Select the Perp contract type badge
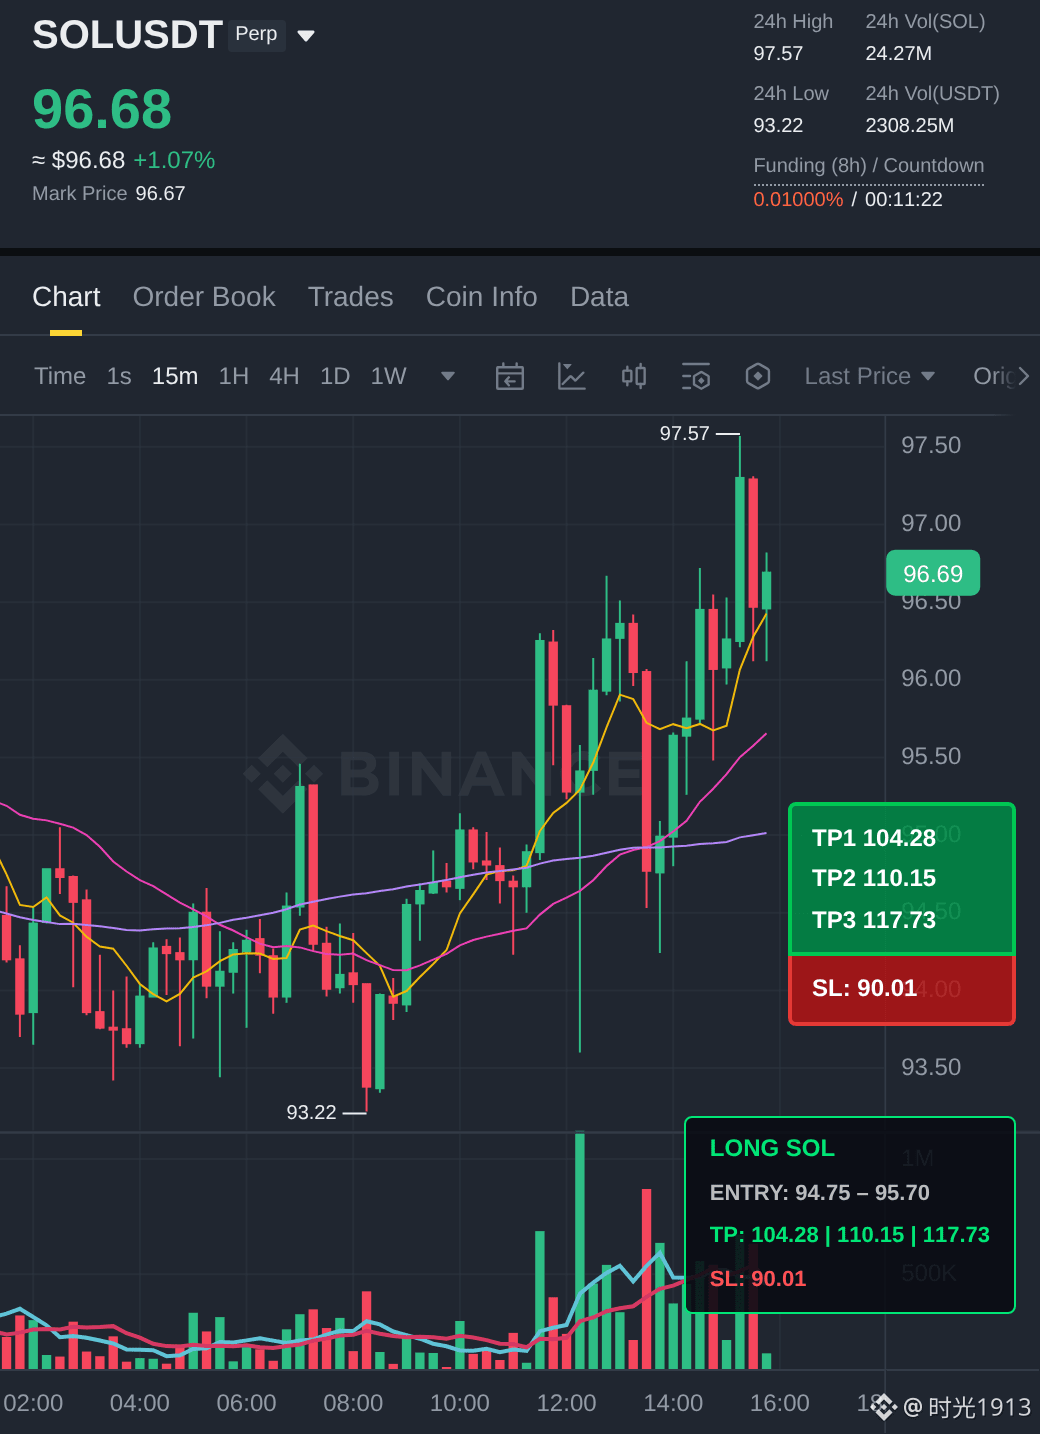This screenshot has height=1434, width=1040. tap(257, 35)
